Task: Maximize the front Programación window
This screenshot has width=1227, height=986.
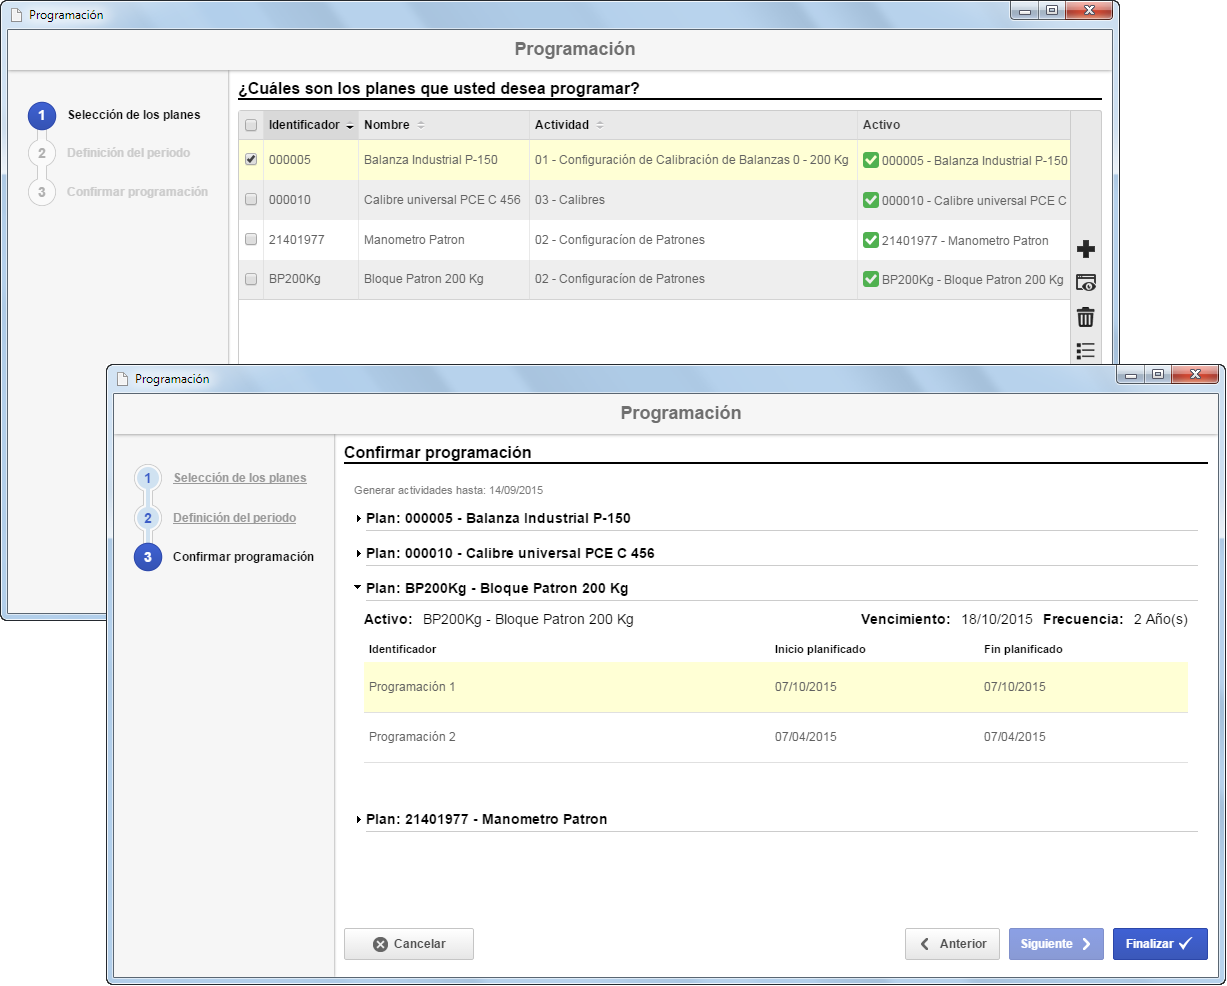Action: pyautogui.click(x=1157, y=375)
